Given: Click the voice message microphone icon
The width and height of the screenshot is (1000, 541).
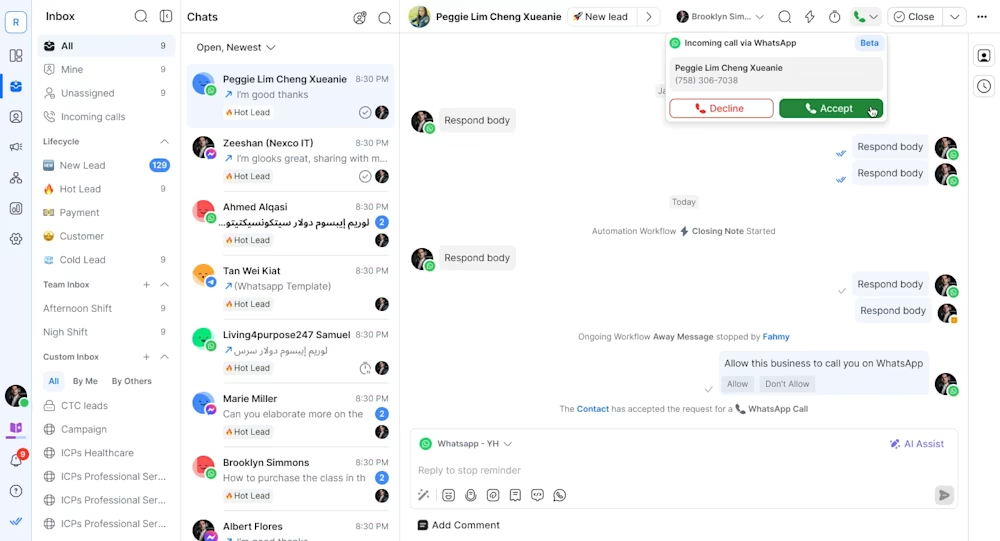Looking at the screenshot, I should point(471,495).
